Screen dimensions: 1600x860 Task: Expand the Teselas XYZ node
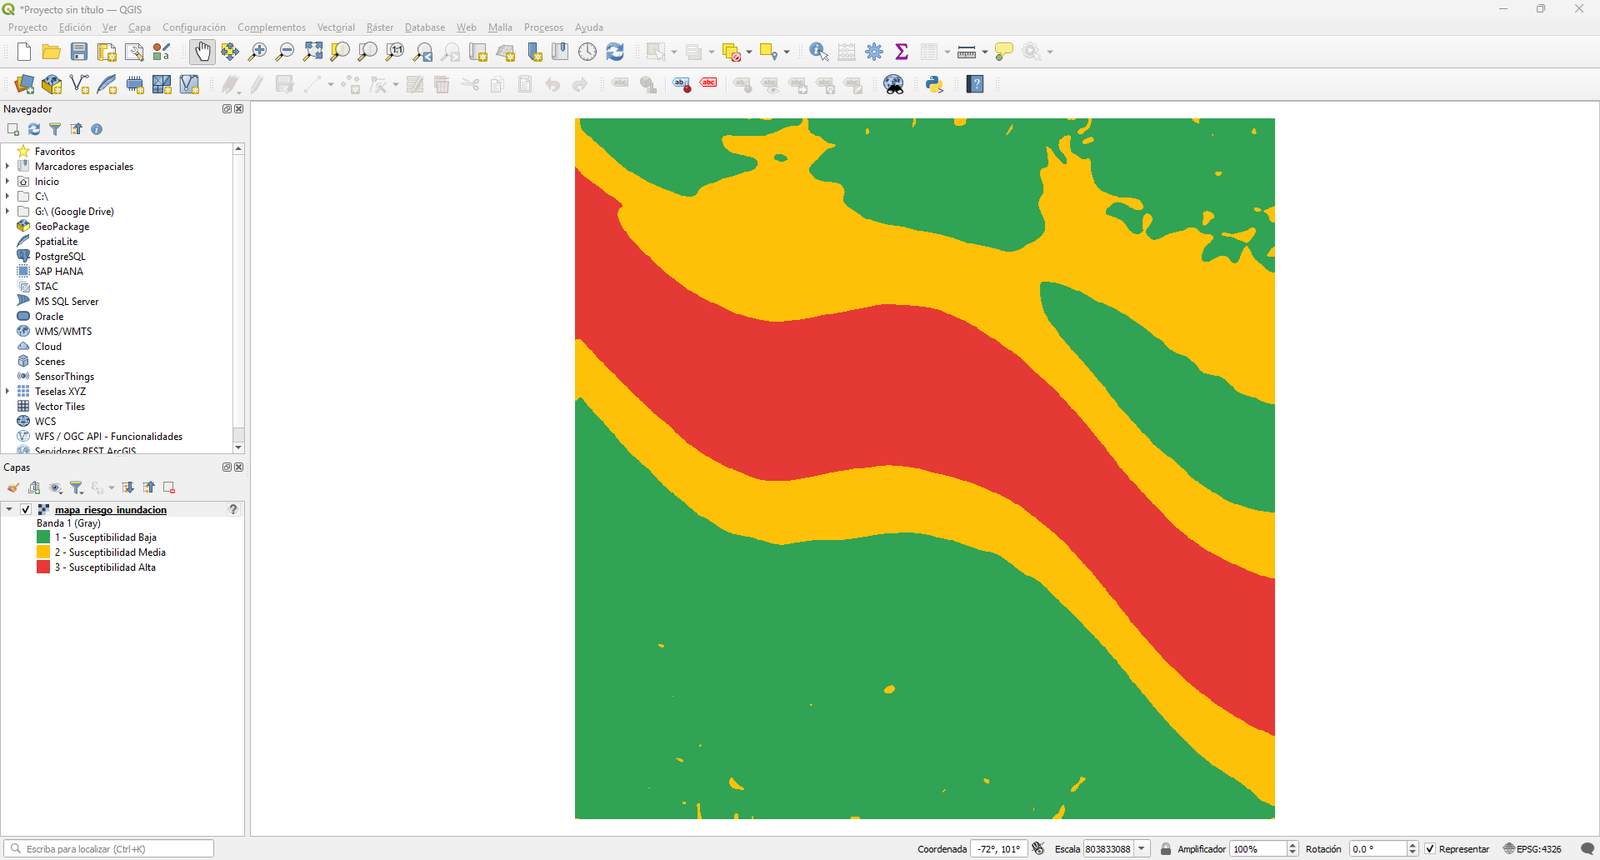pyautogui.click(x=8, y=392)
